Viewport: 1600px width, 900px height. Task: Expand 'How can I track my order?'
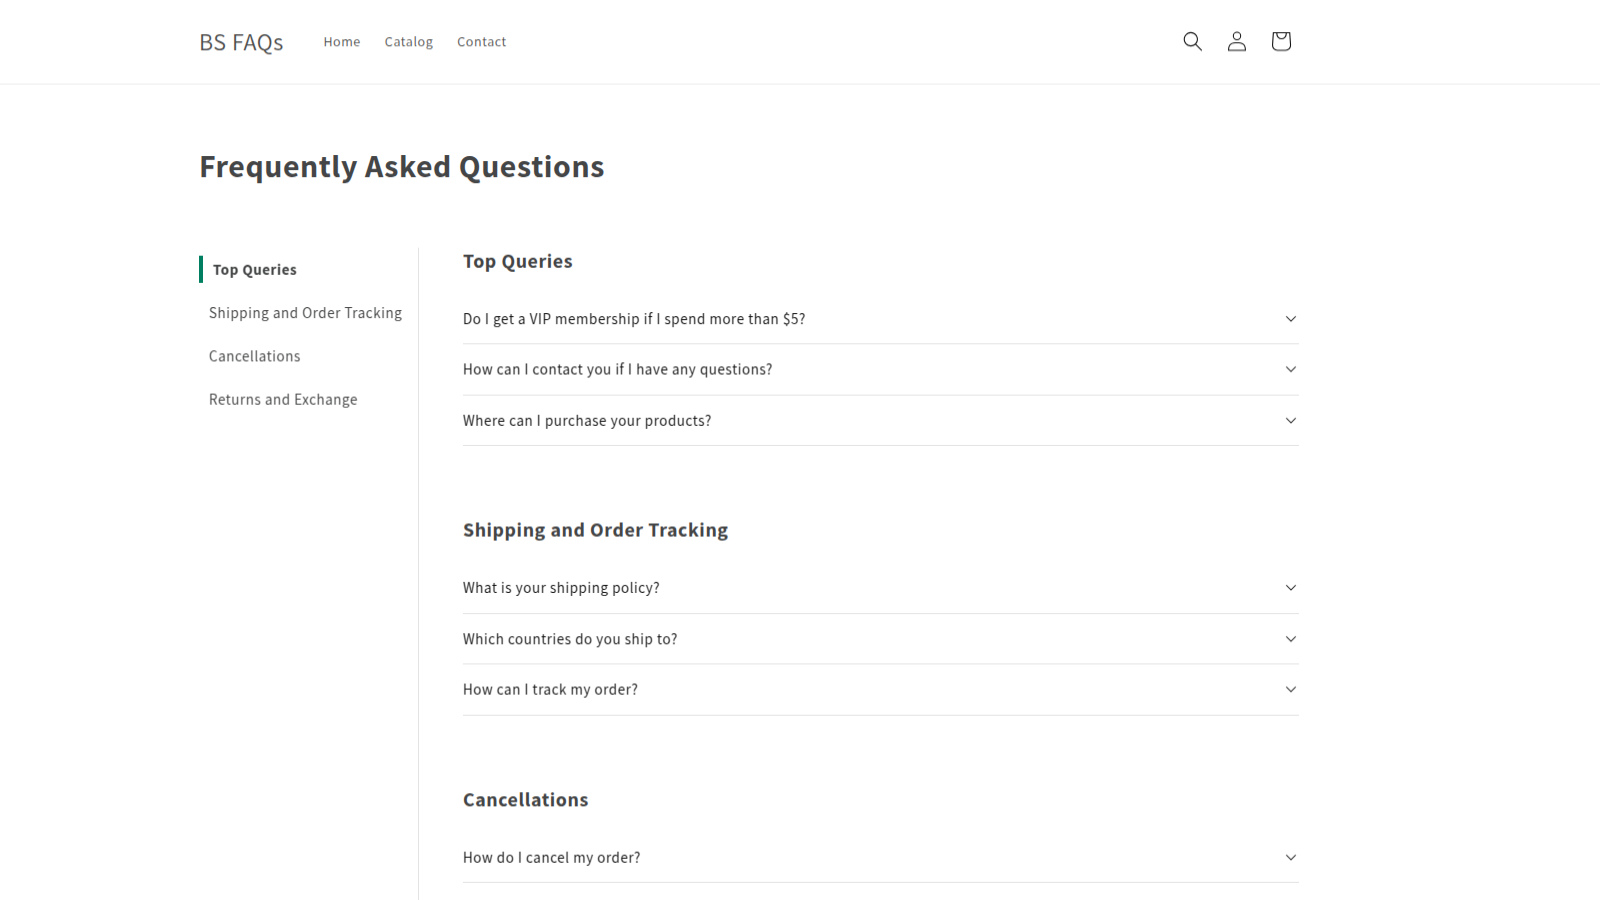tap(879, 689)
